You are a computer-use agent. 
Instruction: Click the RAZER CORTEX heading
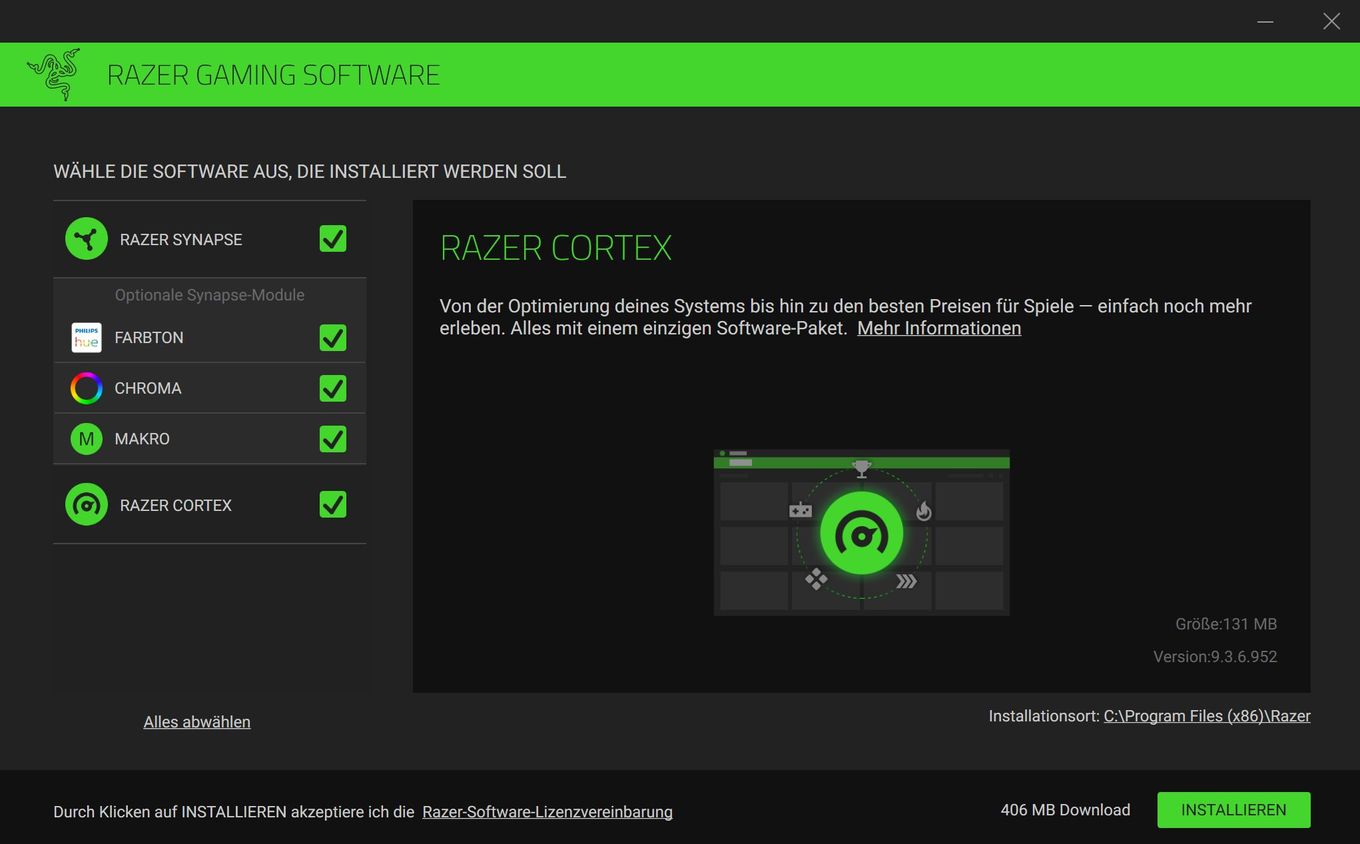point(556,248)
